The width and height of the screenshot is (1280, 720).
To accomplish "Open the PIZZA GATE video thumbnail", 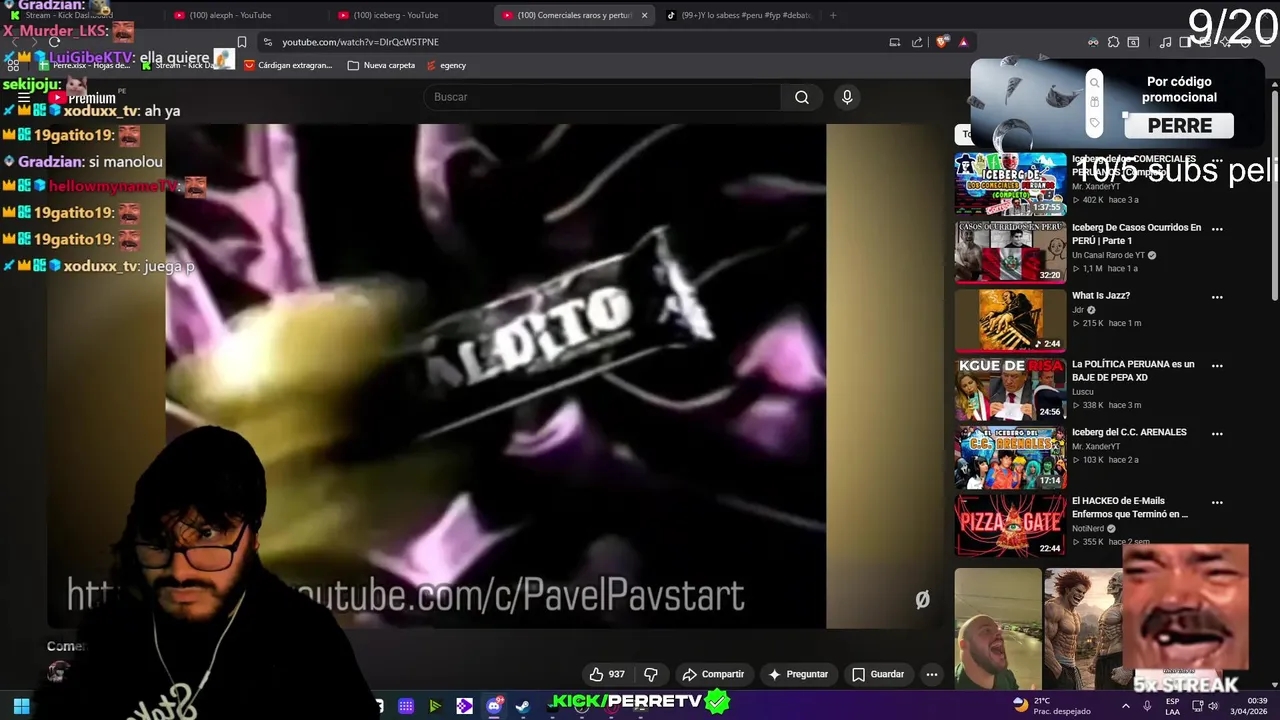I will 1010,525.
